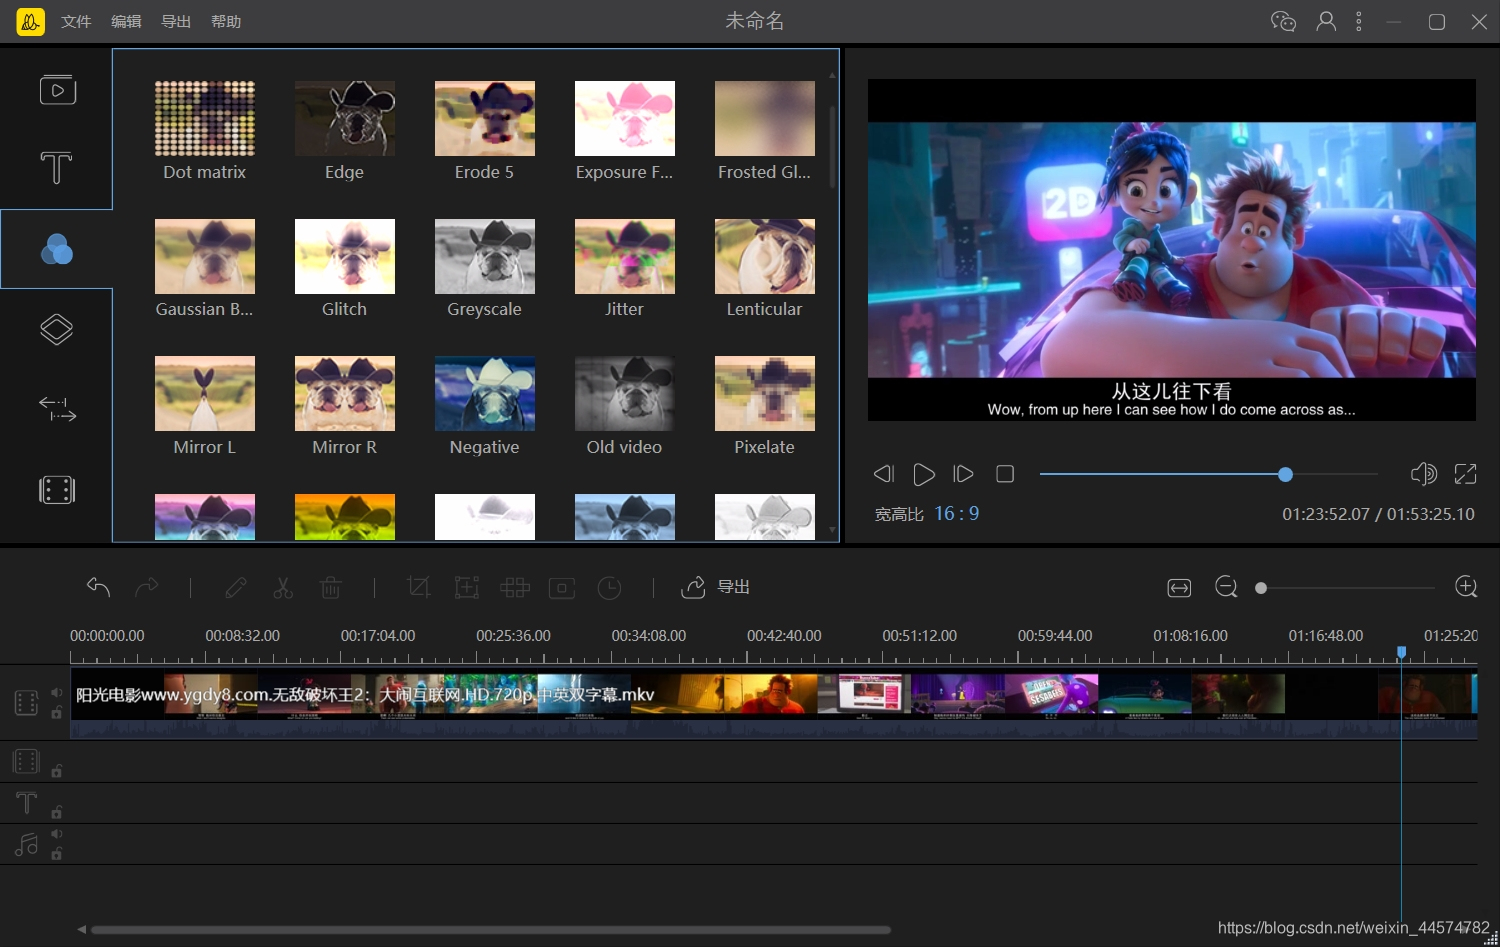This screenshot has width=1500, height=947.
Task: Open the 编辑 menu
Action: (126, 21)
